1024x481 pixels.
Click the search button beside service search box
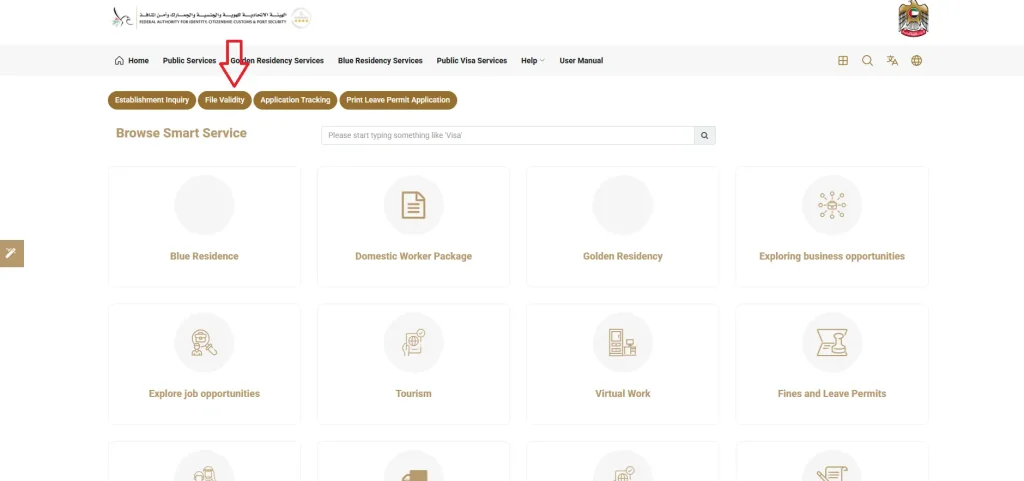pos(705,136)
